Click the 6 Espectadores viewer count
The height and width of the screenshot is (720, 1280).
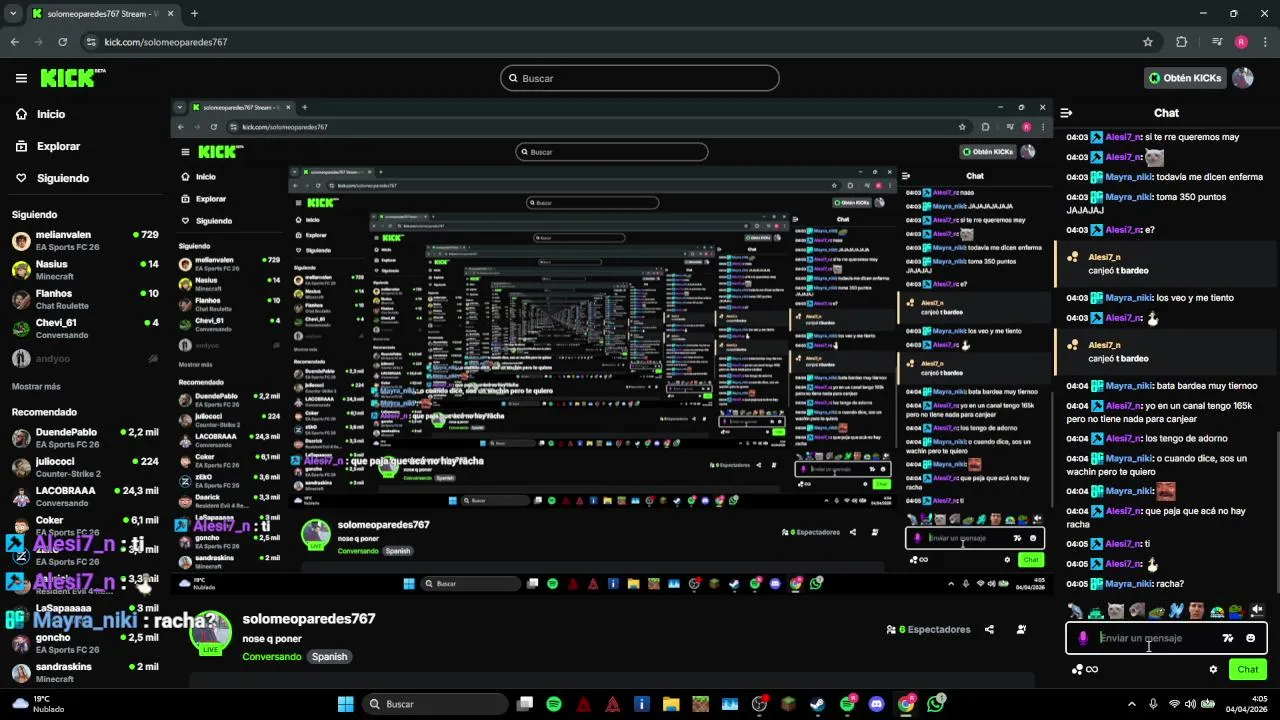pyautogui.click(x=928, y=629)
